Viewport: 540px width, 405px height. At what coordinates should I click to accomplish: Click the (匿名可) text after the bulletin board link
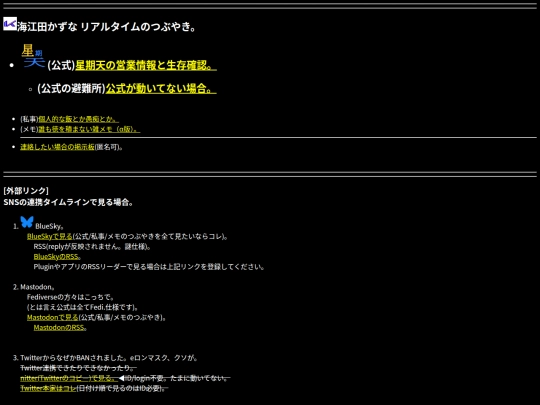[x=108, y=147]
